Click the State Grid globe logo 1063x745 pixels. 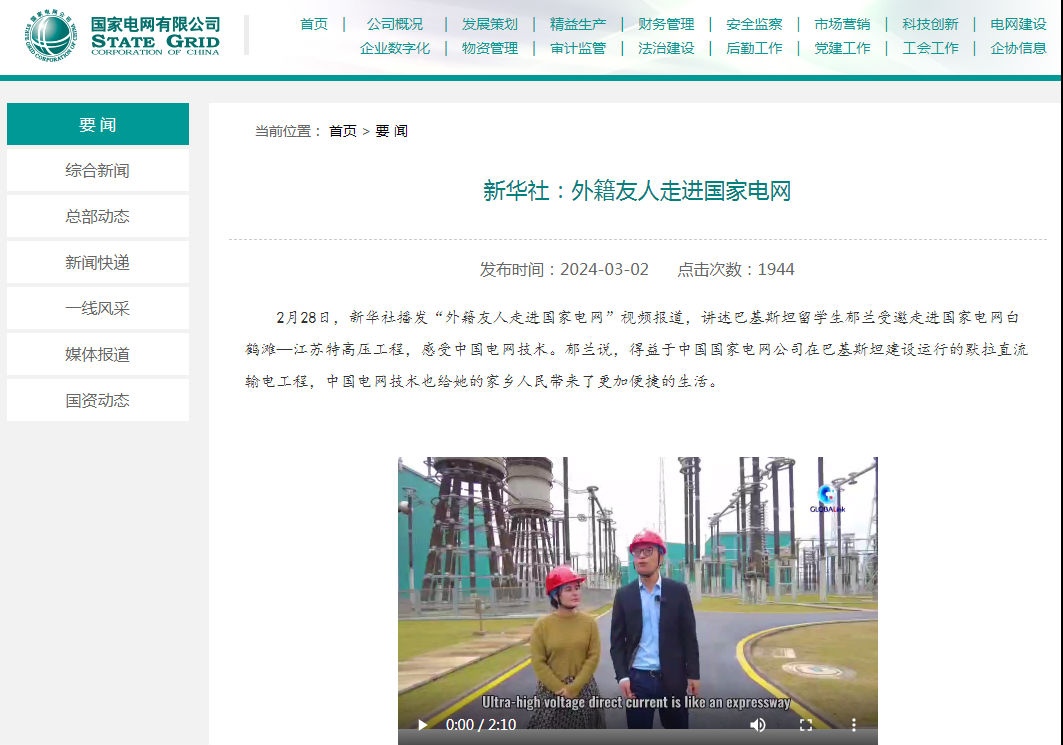[51, 35]
